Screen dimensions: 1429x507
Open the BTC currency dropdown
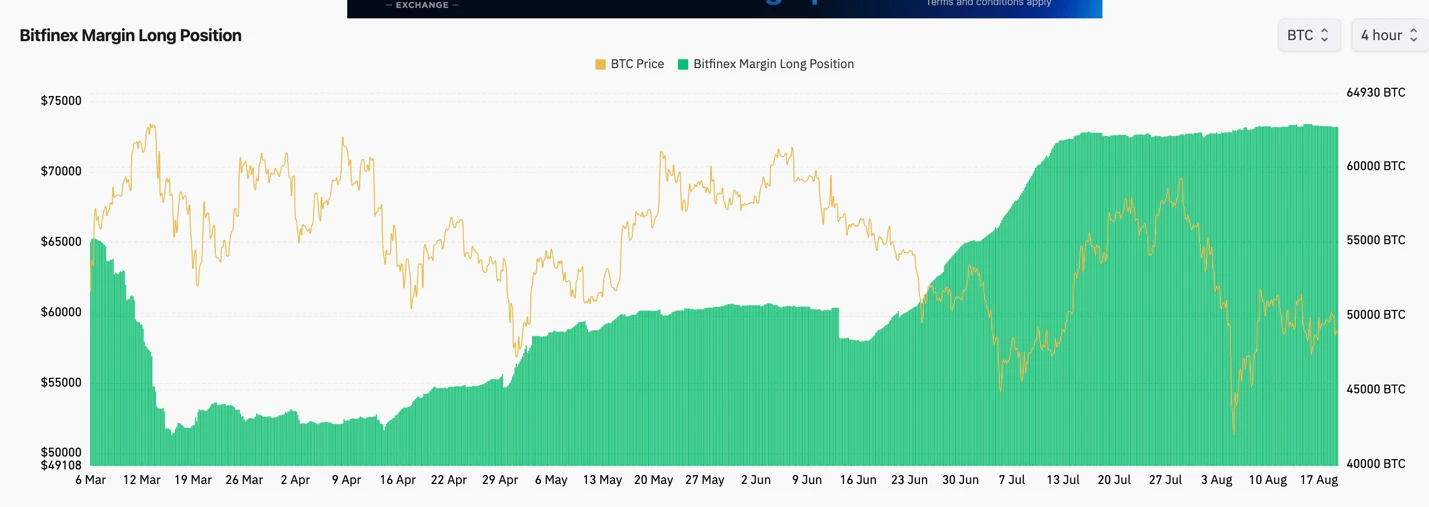click(x=1308, y=35)
